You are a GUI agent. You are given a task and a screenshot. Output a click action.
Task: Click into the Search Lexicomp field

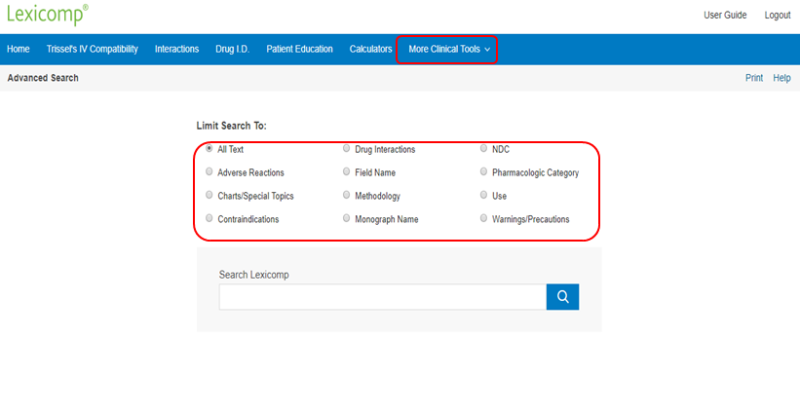(x=382, y=297)
